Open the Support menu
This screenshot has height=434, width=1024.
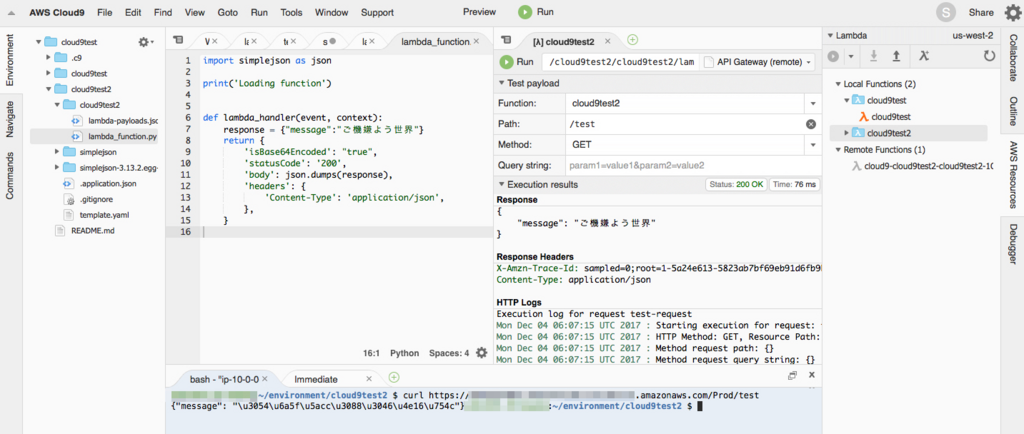(x=377, y=12)
